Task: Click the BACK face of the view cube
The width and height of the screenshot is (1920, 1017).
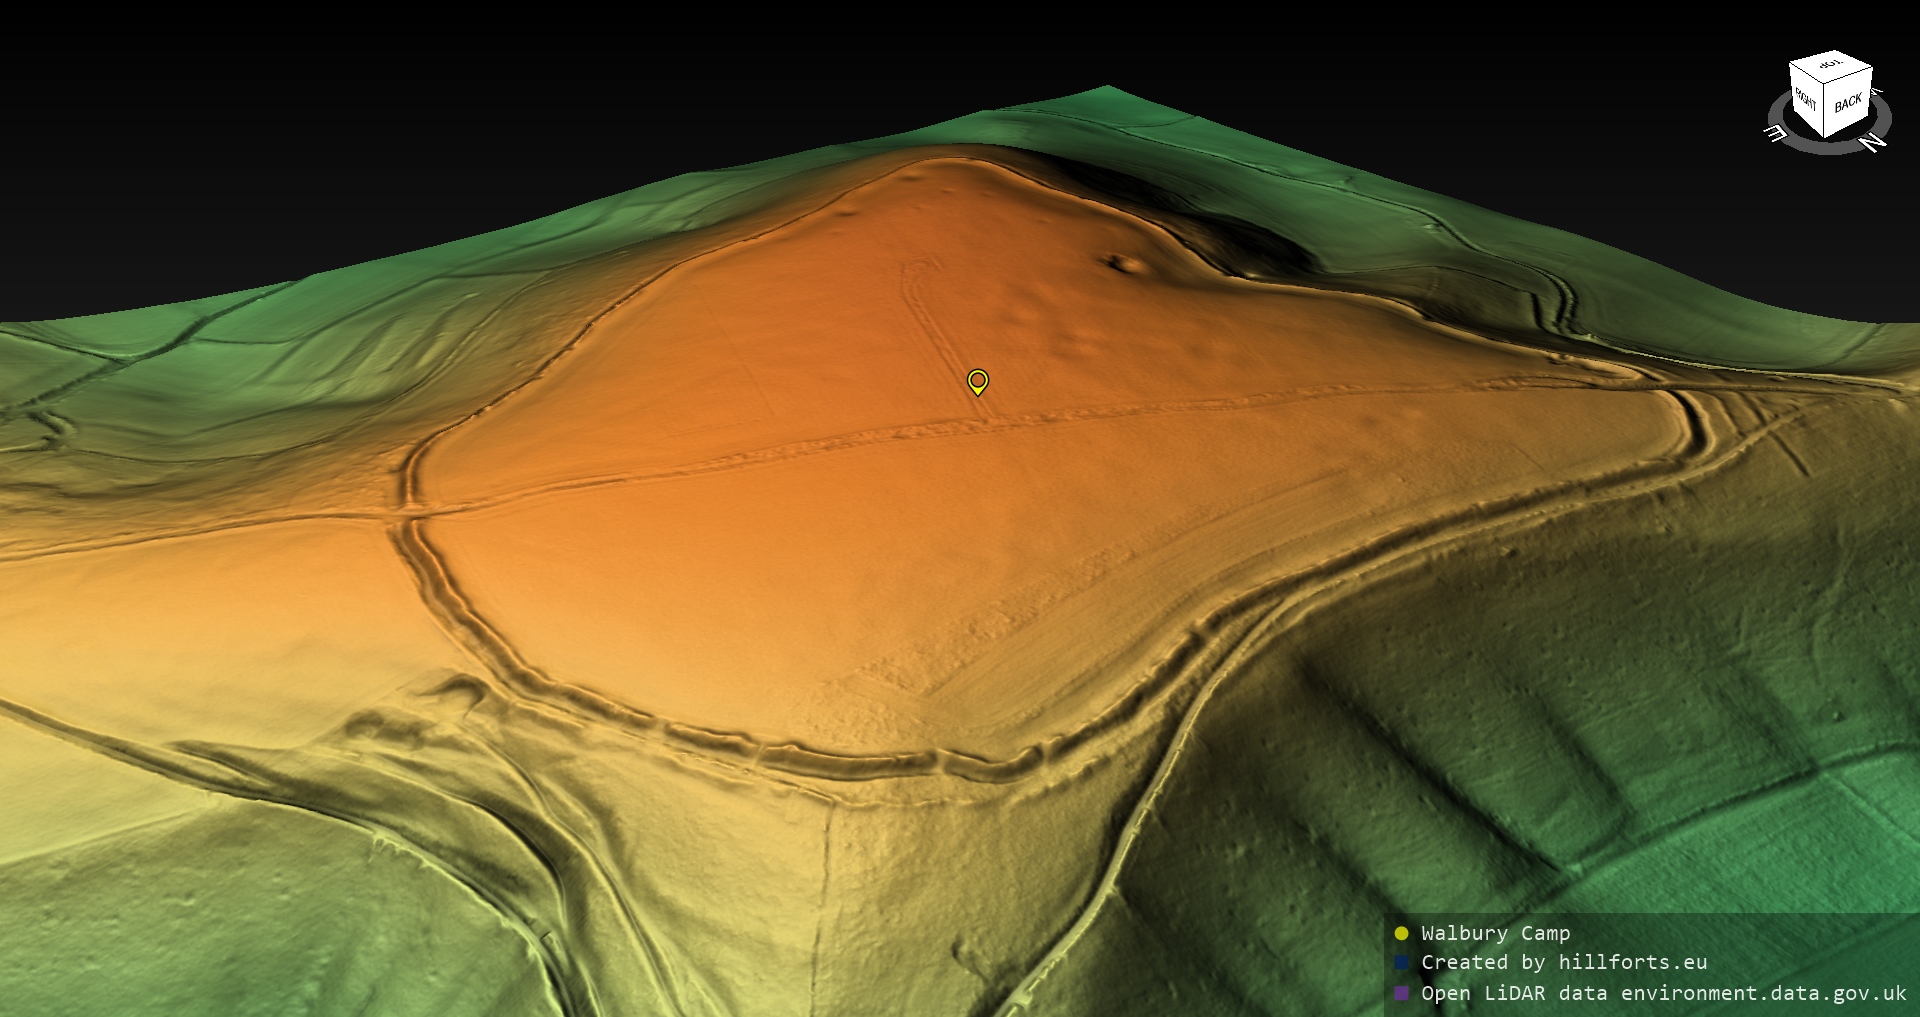Action: [1848, 104]
